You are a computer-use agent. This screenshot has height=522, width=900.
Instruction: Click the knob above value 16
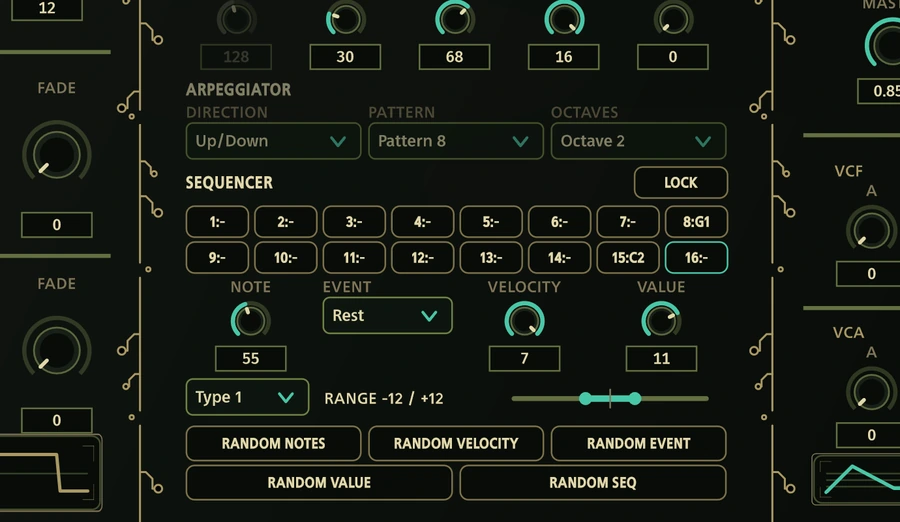coord(564,18)
